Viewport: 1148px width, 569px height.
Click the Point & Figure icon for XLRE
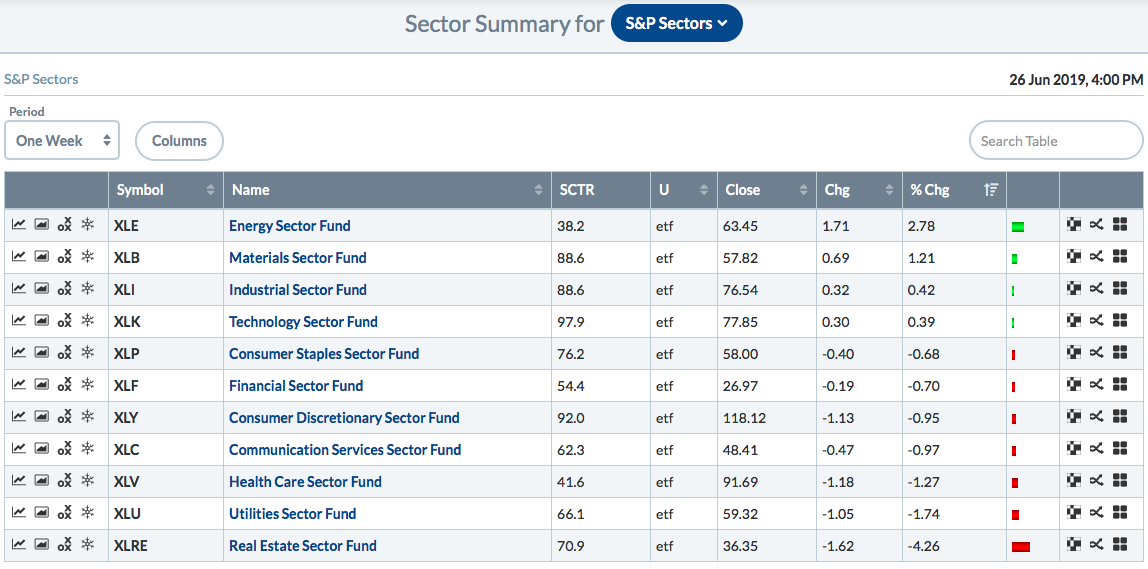click(x=65, y=545)
